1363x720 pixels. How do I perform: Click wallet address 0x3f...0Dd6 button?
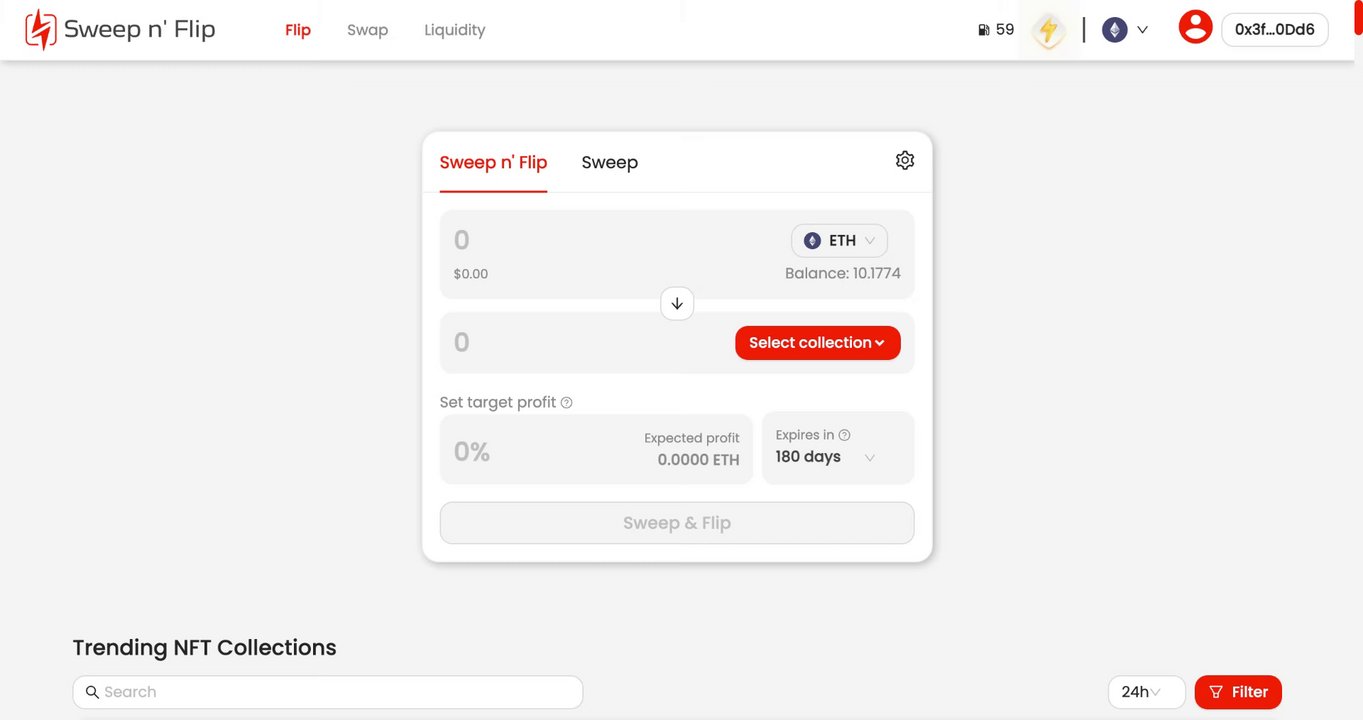tap(1274, 30)
